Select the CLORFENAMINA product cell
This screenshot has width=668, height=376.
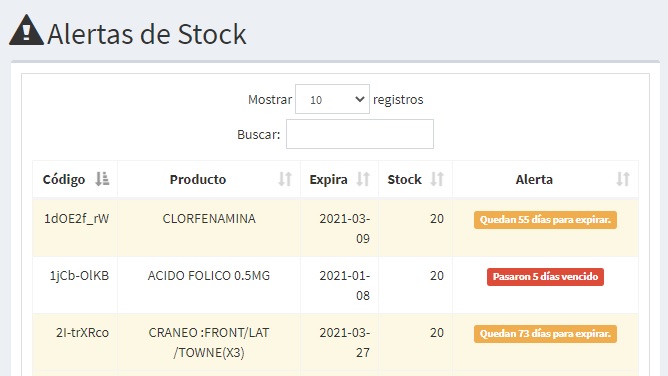[209, 219]
